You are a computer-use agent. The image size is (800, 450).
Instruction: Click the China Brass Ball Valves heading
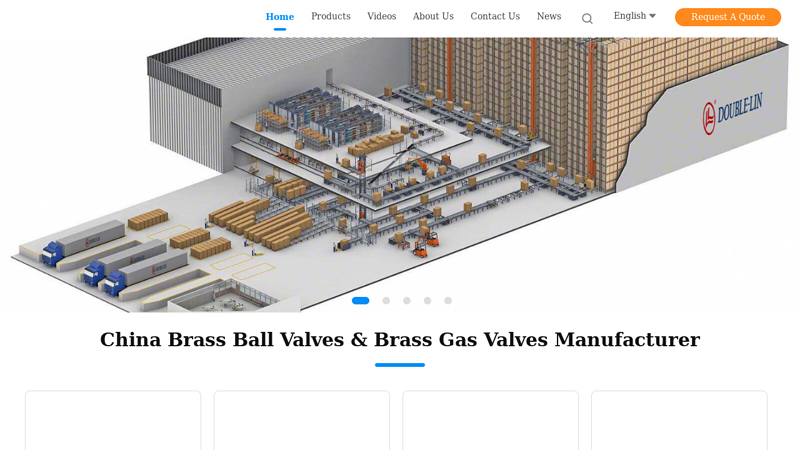[400, 339]
